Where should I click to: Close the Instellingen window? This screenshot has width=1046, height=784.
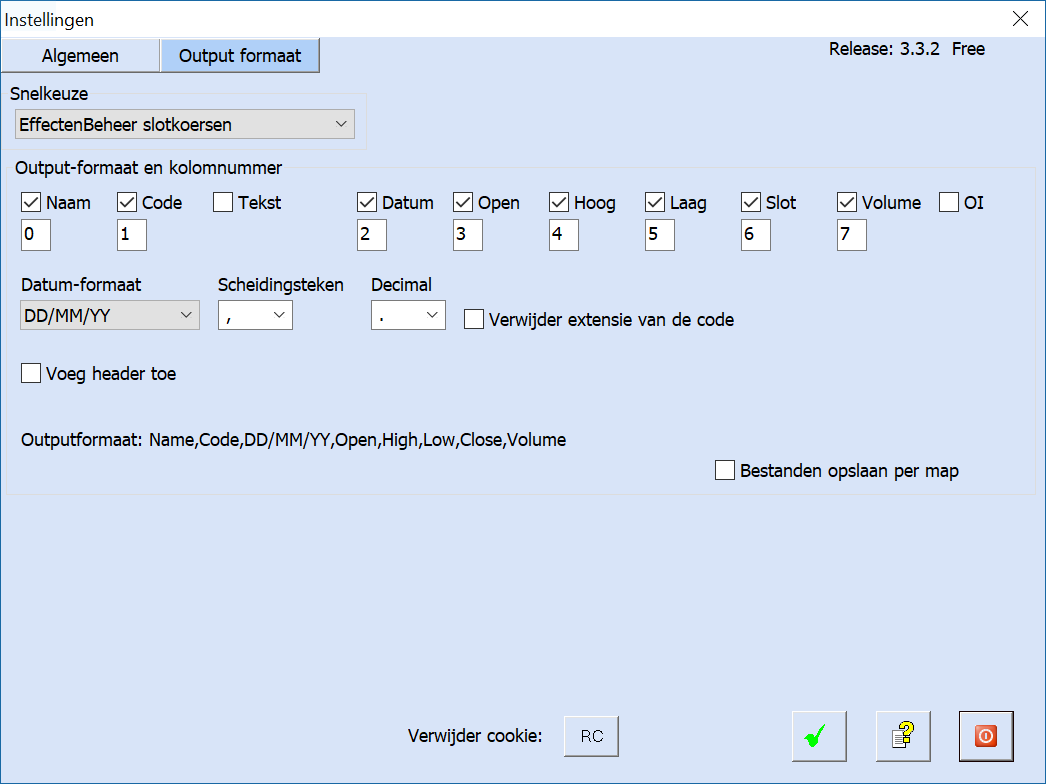tap(1020, 19)
